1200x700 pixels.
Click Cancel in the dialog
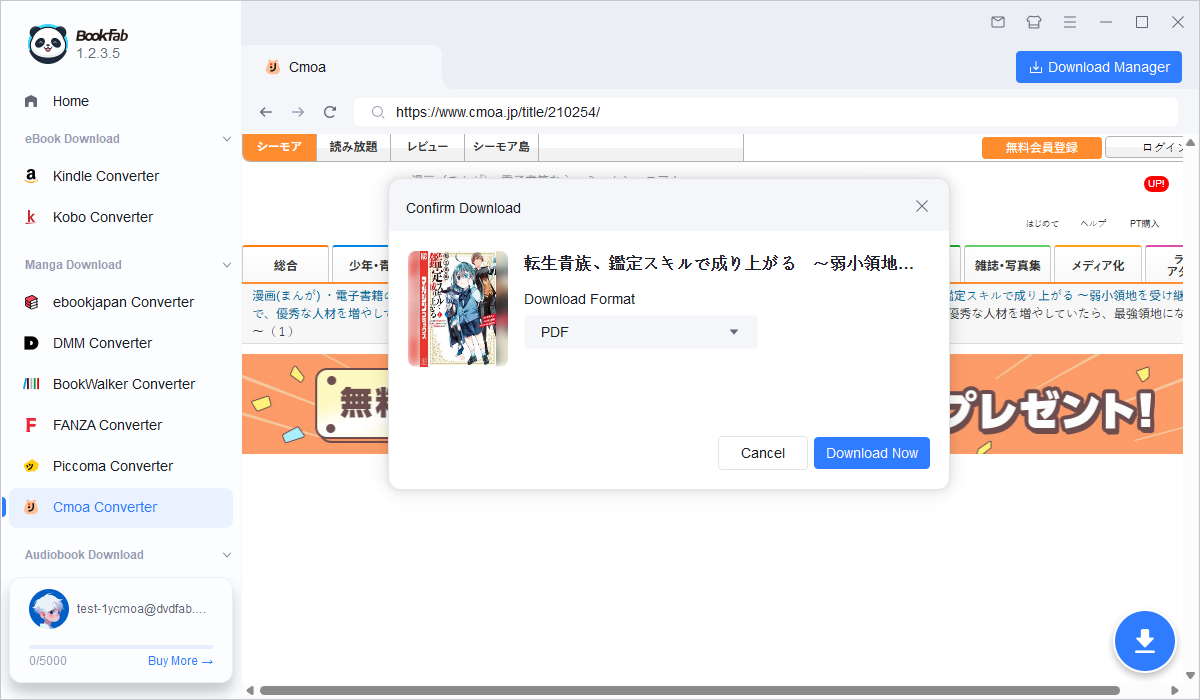pos(763,453)
